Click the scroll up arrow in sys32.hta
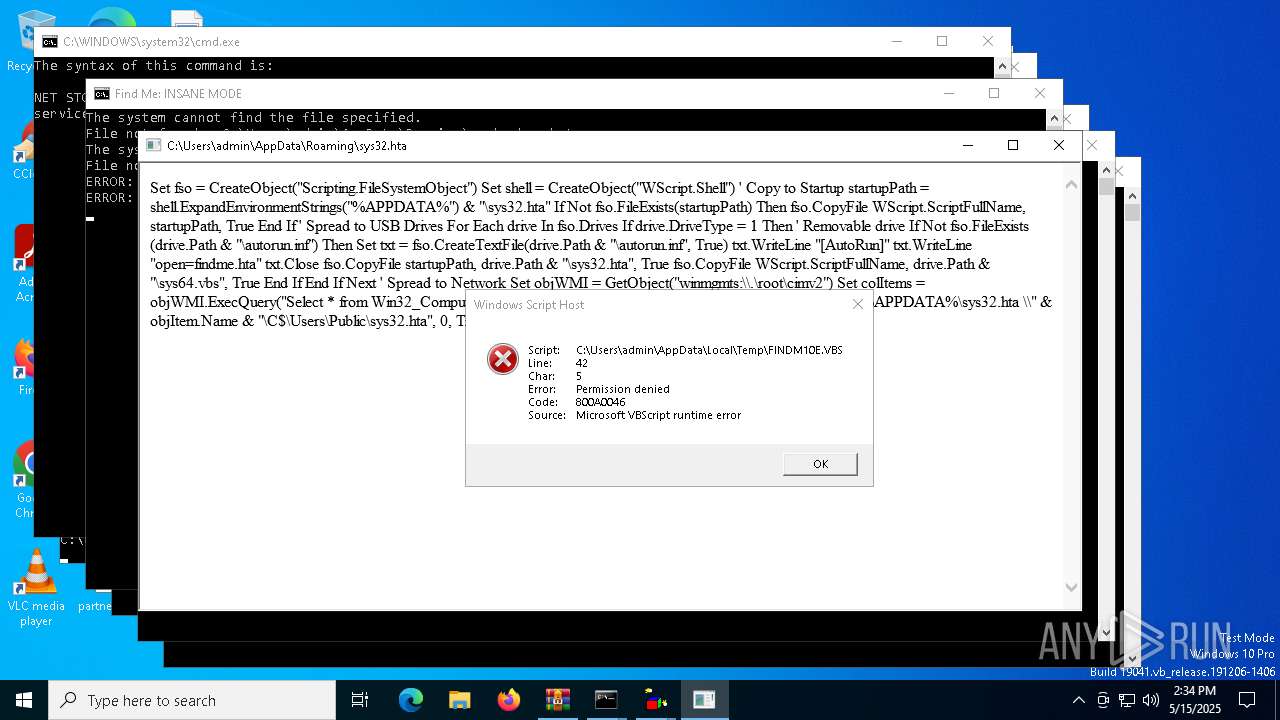The height and width of the screenshot is (720, 1280). tap(1071, 185)
